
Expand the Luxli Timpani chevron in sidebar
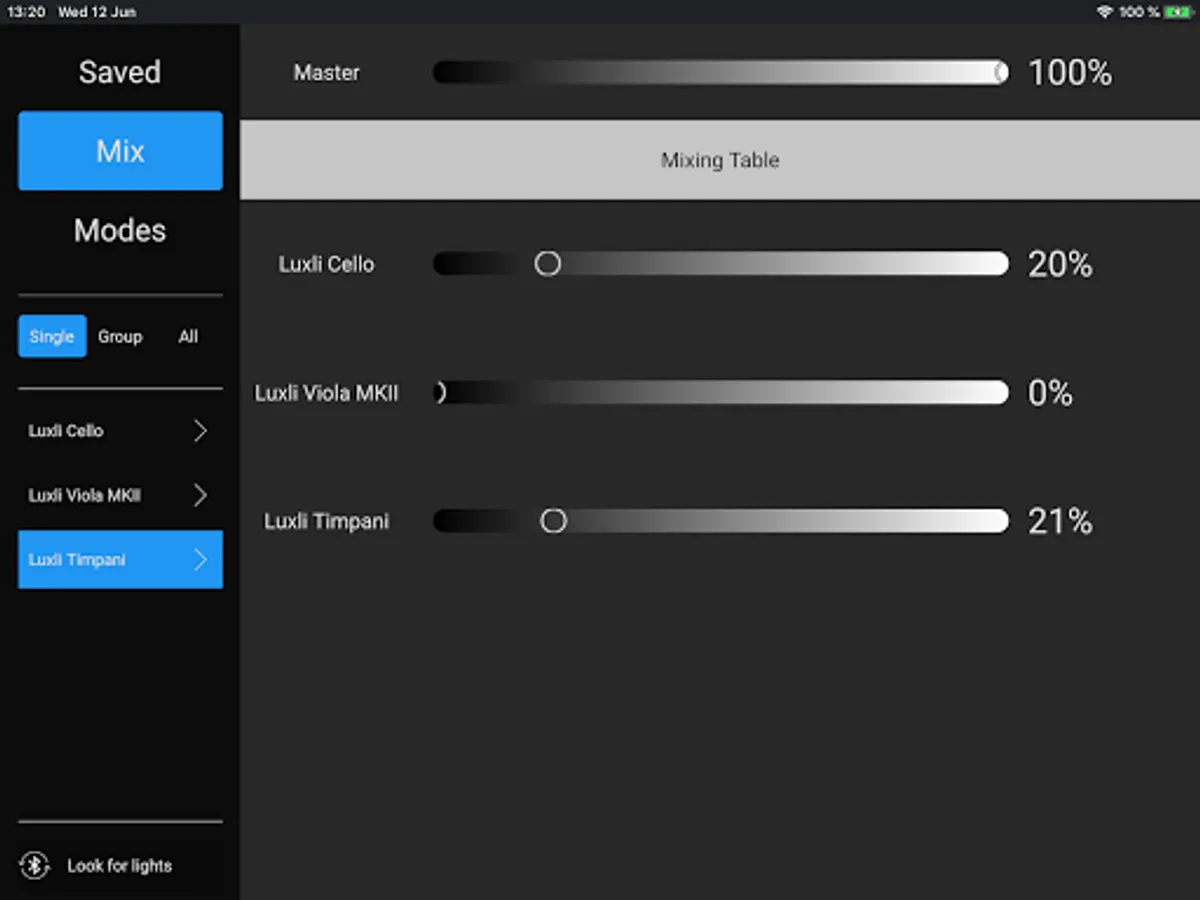click(x=200, y=559)
